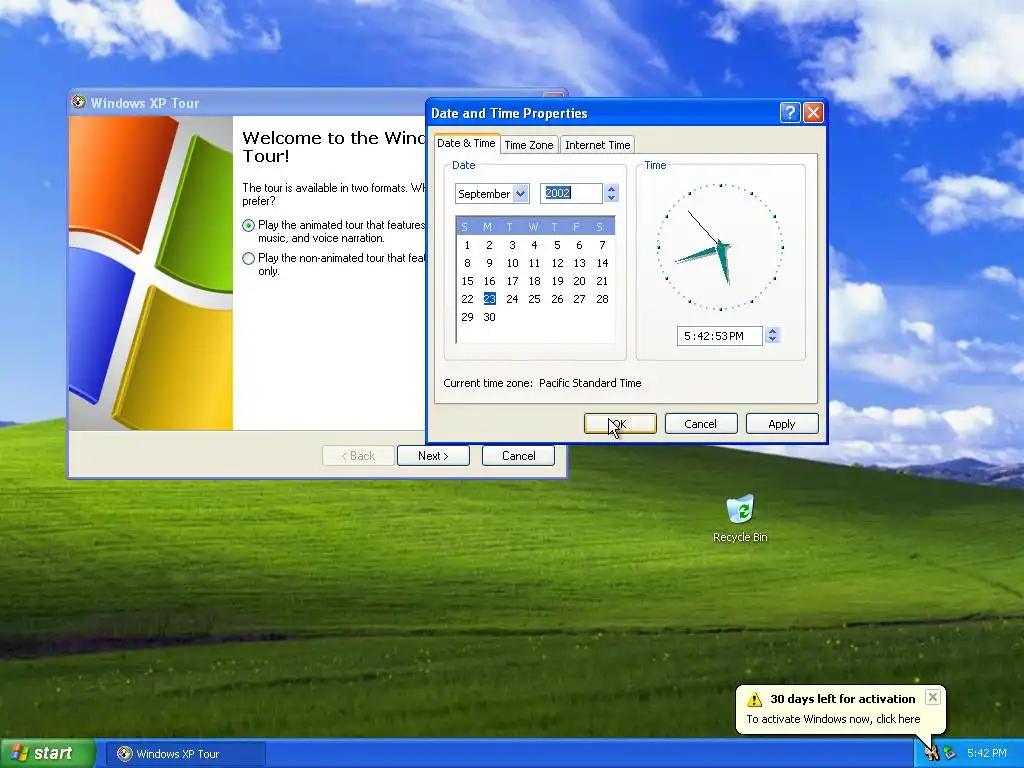Image resolution: width=1024 pixels, height=768 pixels.
Task: Select day 18 in the calendar
Action: [x=534, y=281]
